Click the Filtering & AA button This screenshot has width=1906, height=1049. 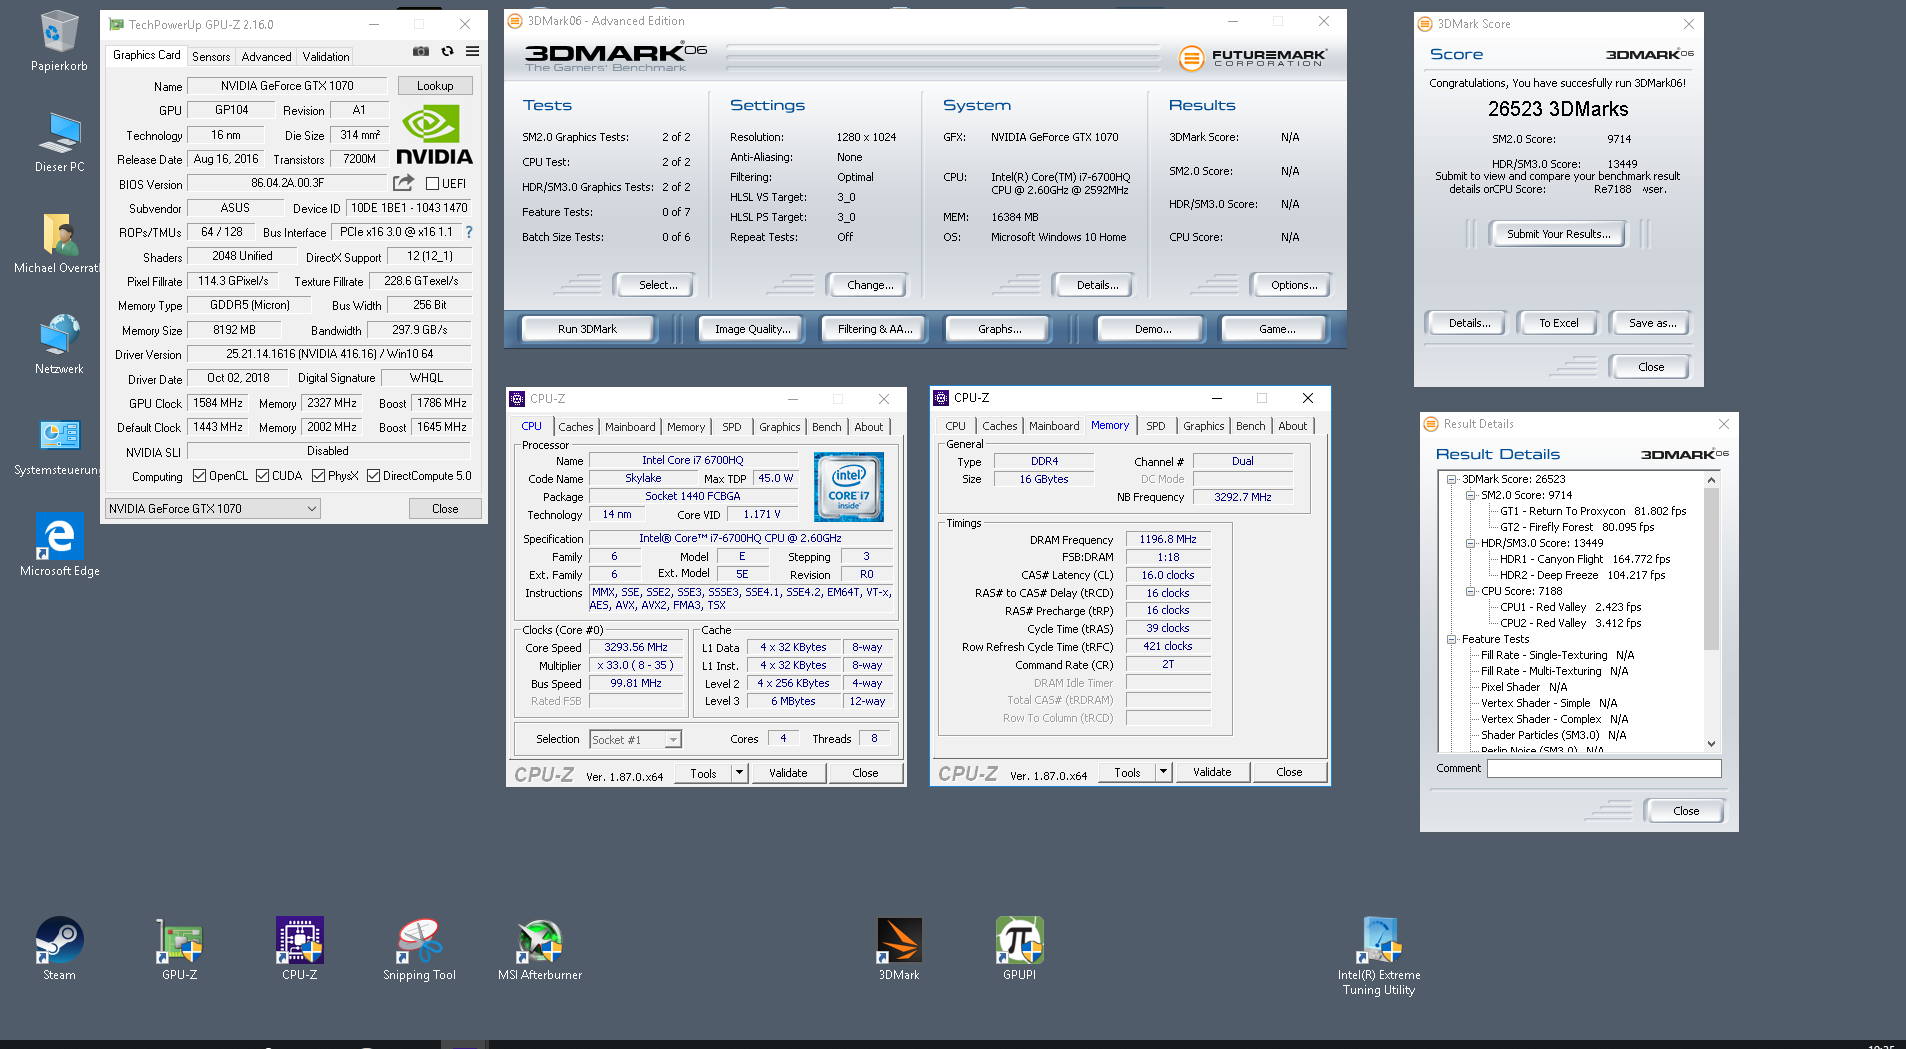(875, 329)
